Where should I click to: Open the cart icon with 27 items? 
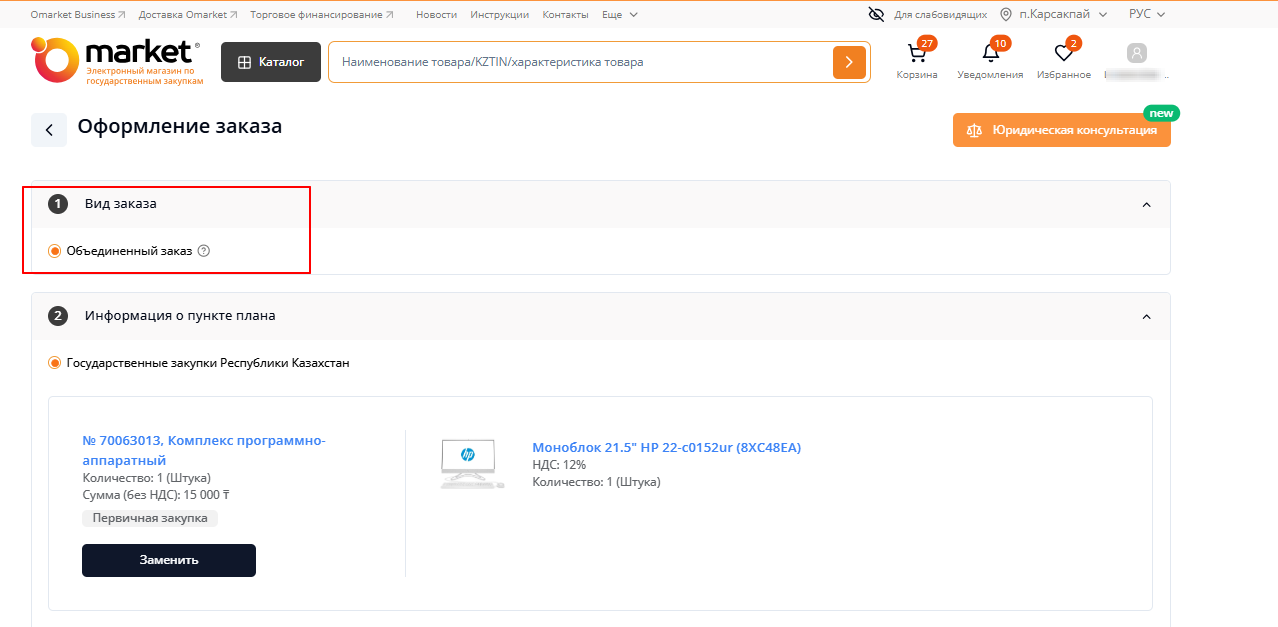(917, 54)
